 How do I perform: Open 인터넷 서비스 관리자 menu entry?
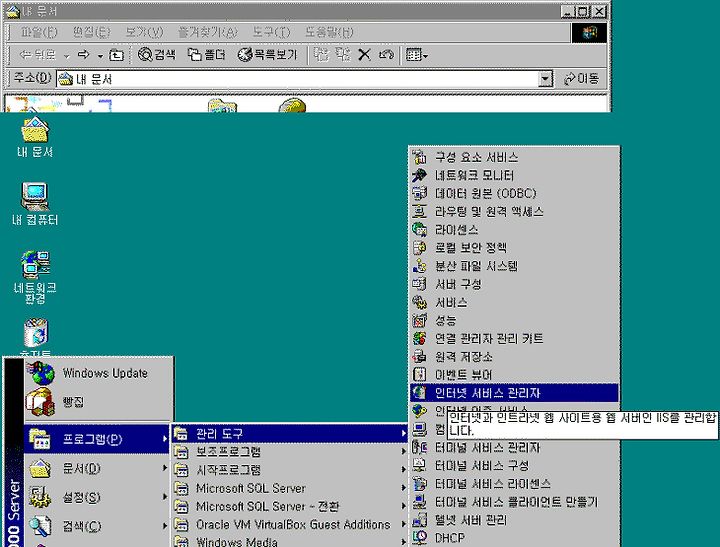514,393
